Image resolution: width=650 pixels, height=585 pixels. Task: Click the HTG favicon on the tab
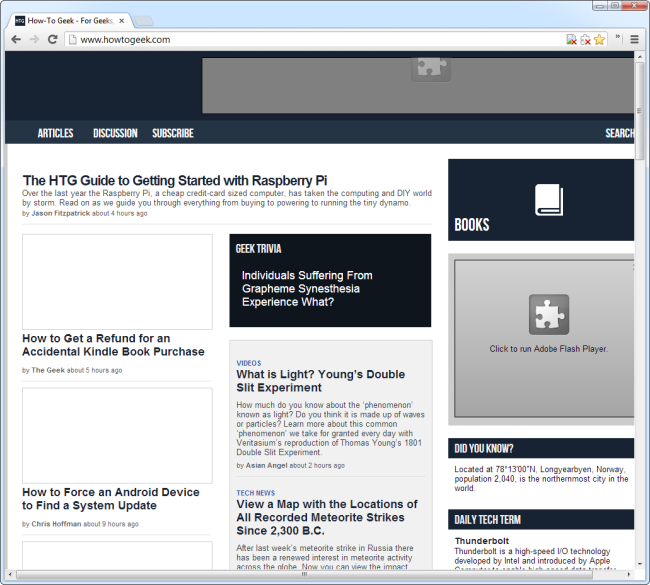tap(20, 21)
